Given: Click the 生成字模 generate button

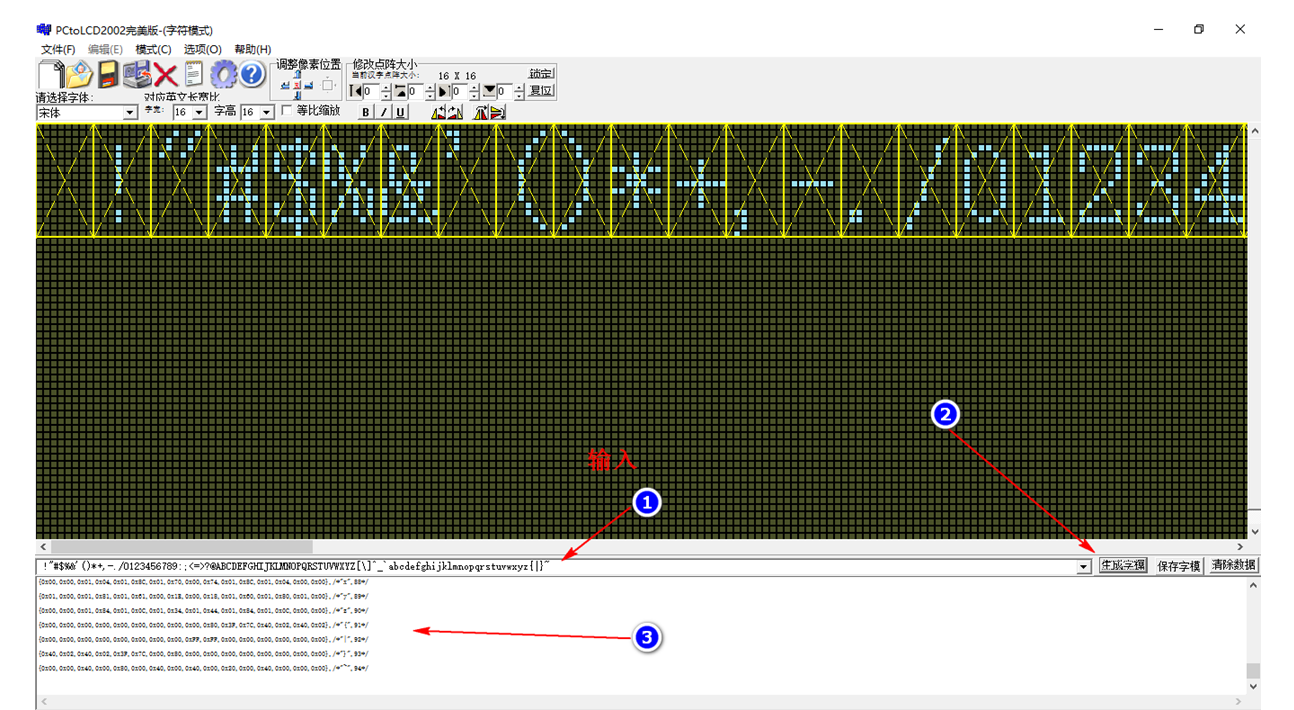Looking at the screenshot, I should click(1123, 566).
